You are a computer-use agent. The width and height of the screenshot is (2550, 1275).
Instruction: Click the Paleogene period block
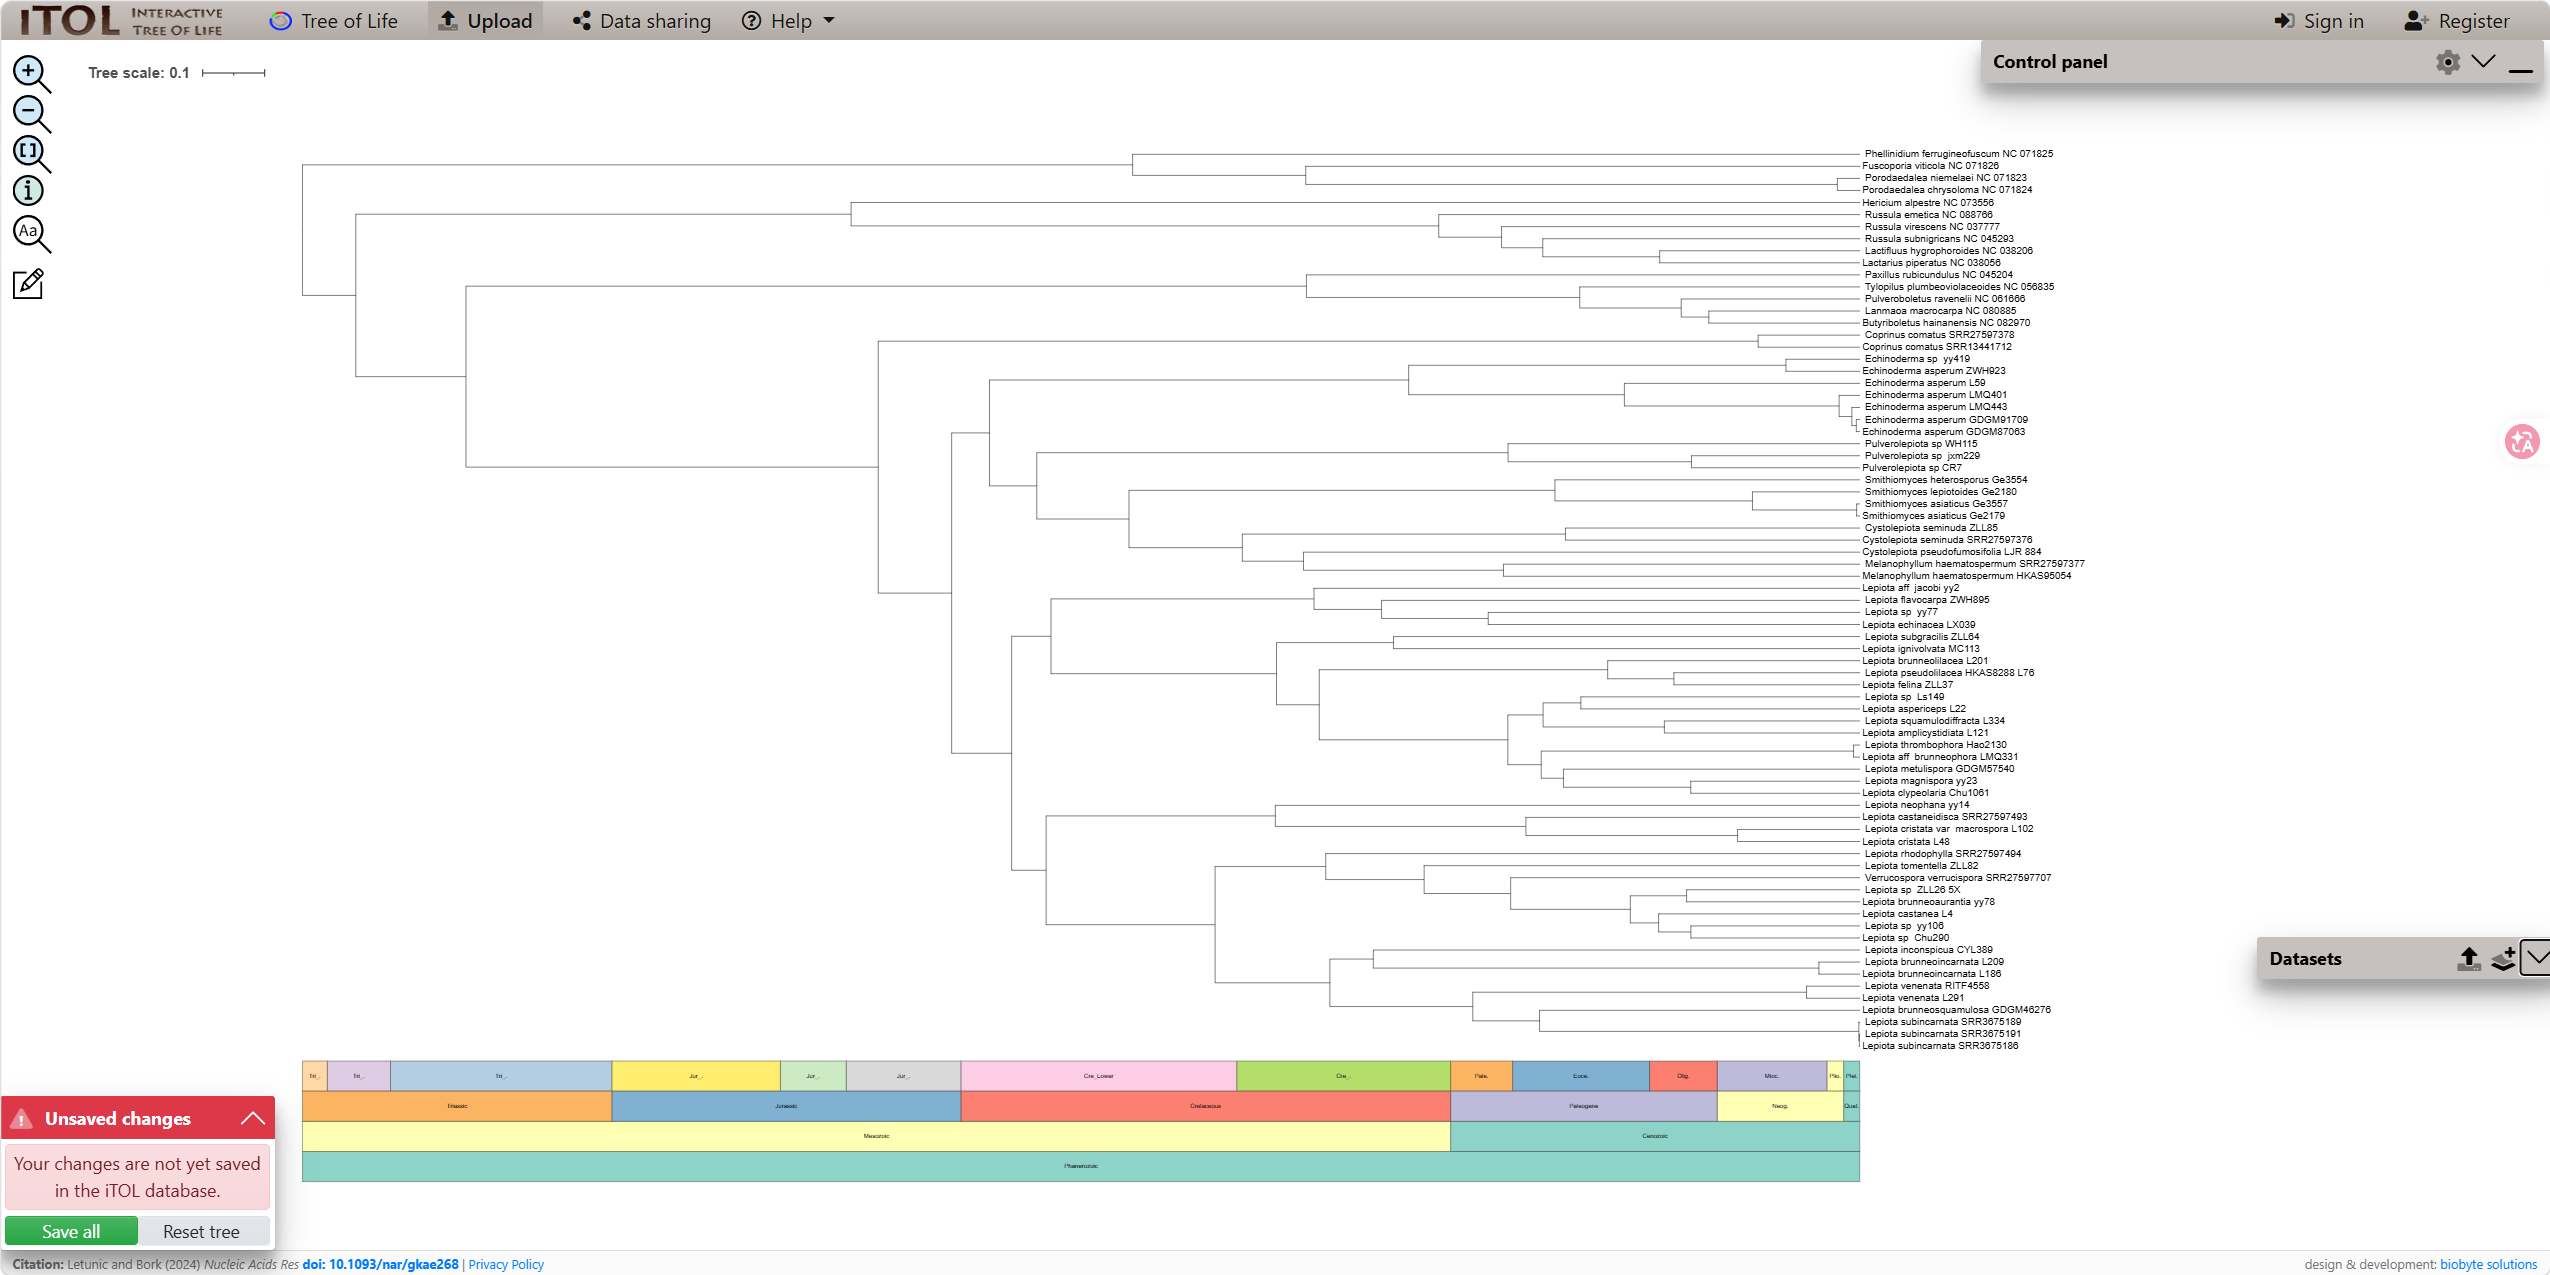[x=1584, y=1106]
